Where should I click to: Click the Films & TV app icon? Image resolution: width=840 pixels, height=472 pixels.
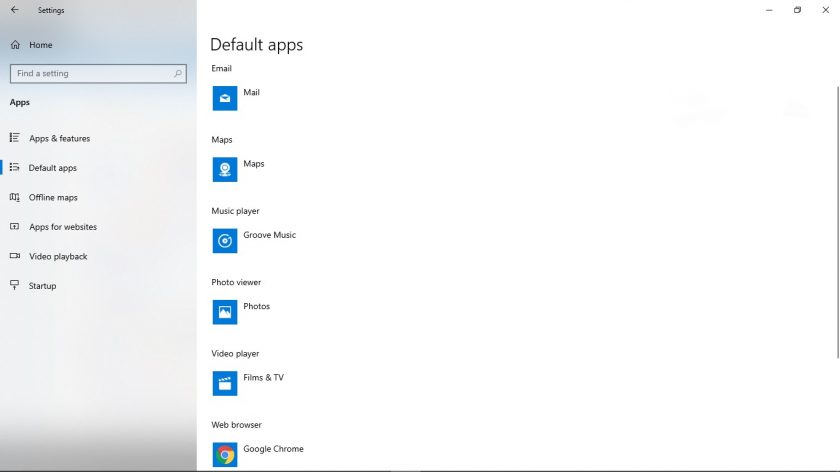pos(224,383)
